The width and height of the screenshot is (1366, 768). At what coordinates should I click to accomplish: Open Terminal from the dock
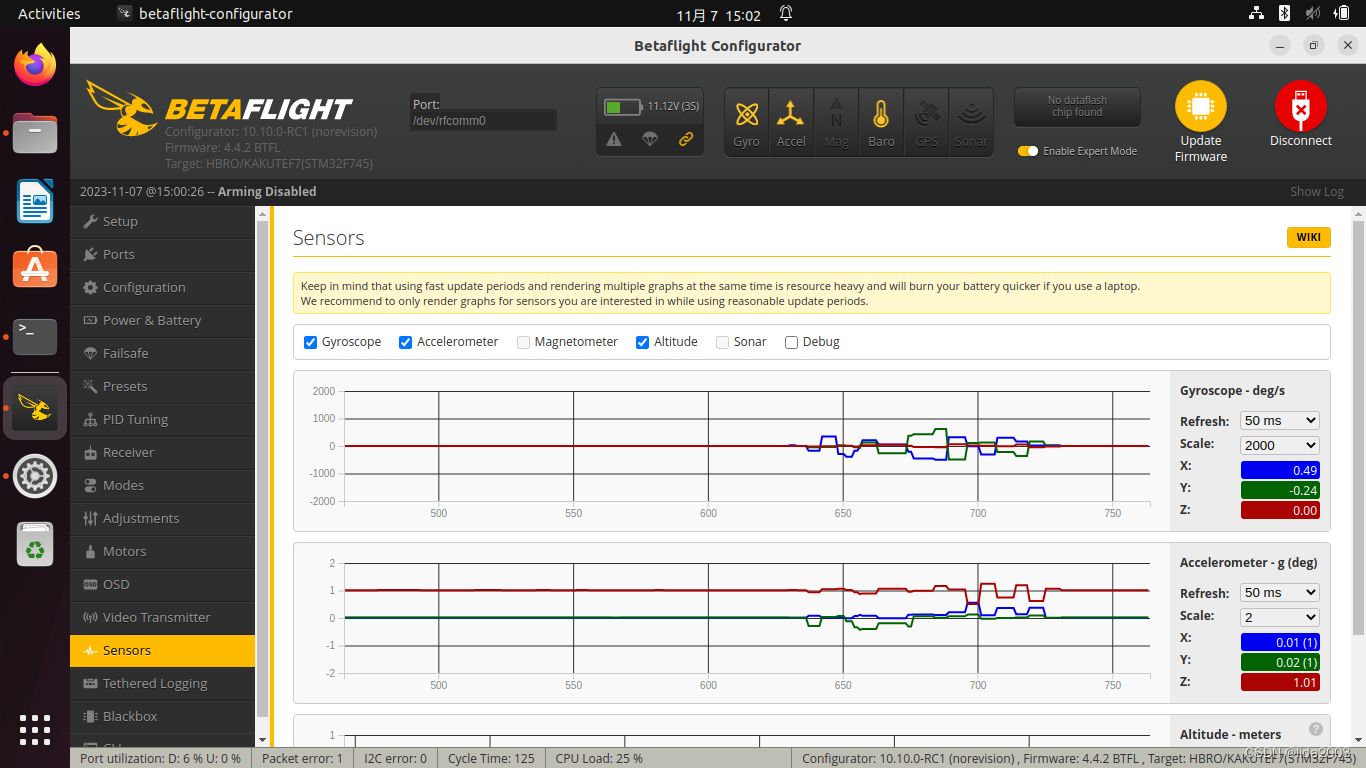tap(35, 337)
